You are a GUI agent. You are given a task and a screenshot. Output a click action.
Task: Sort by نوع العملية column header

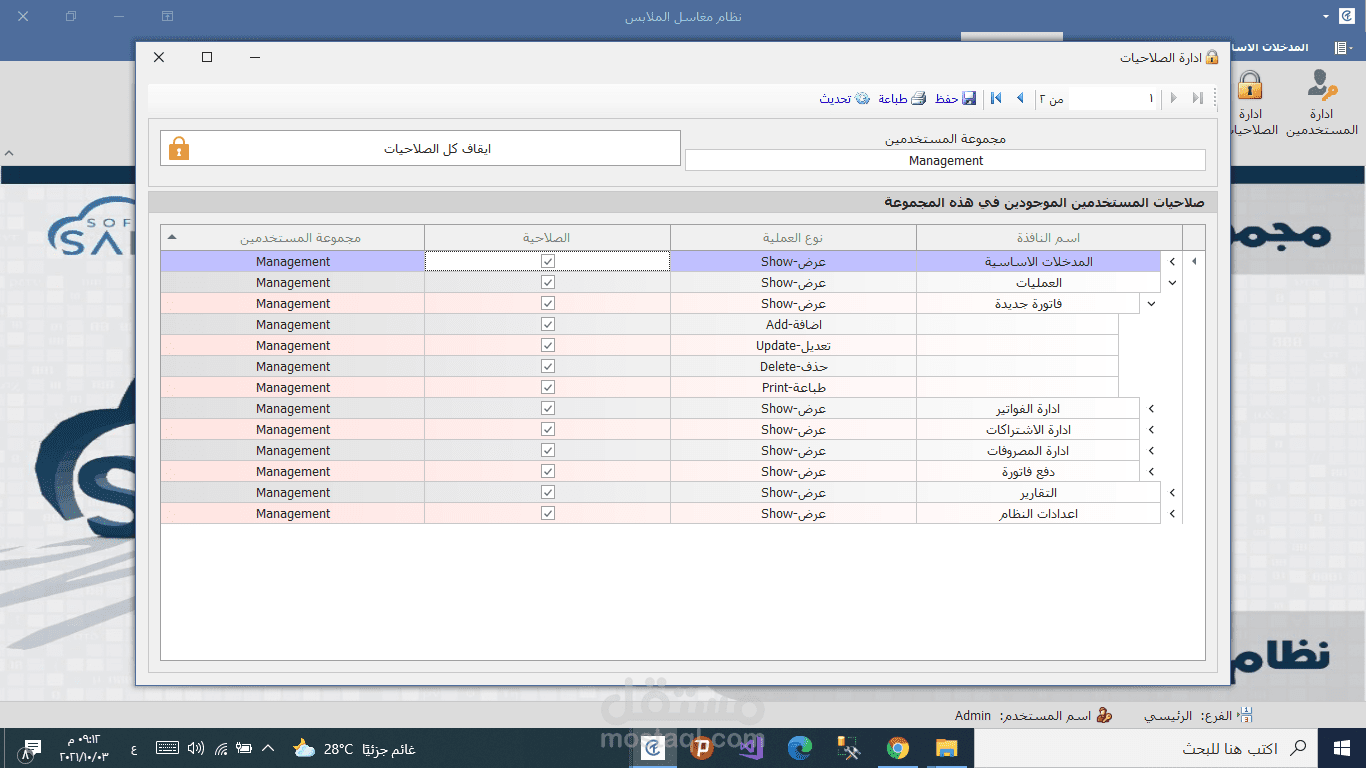tap(793, 238)
